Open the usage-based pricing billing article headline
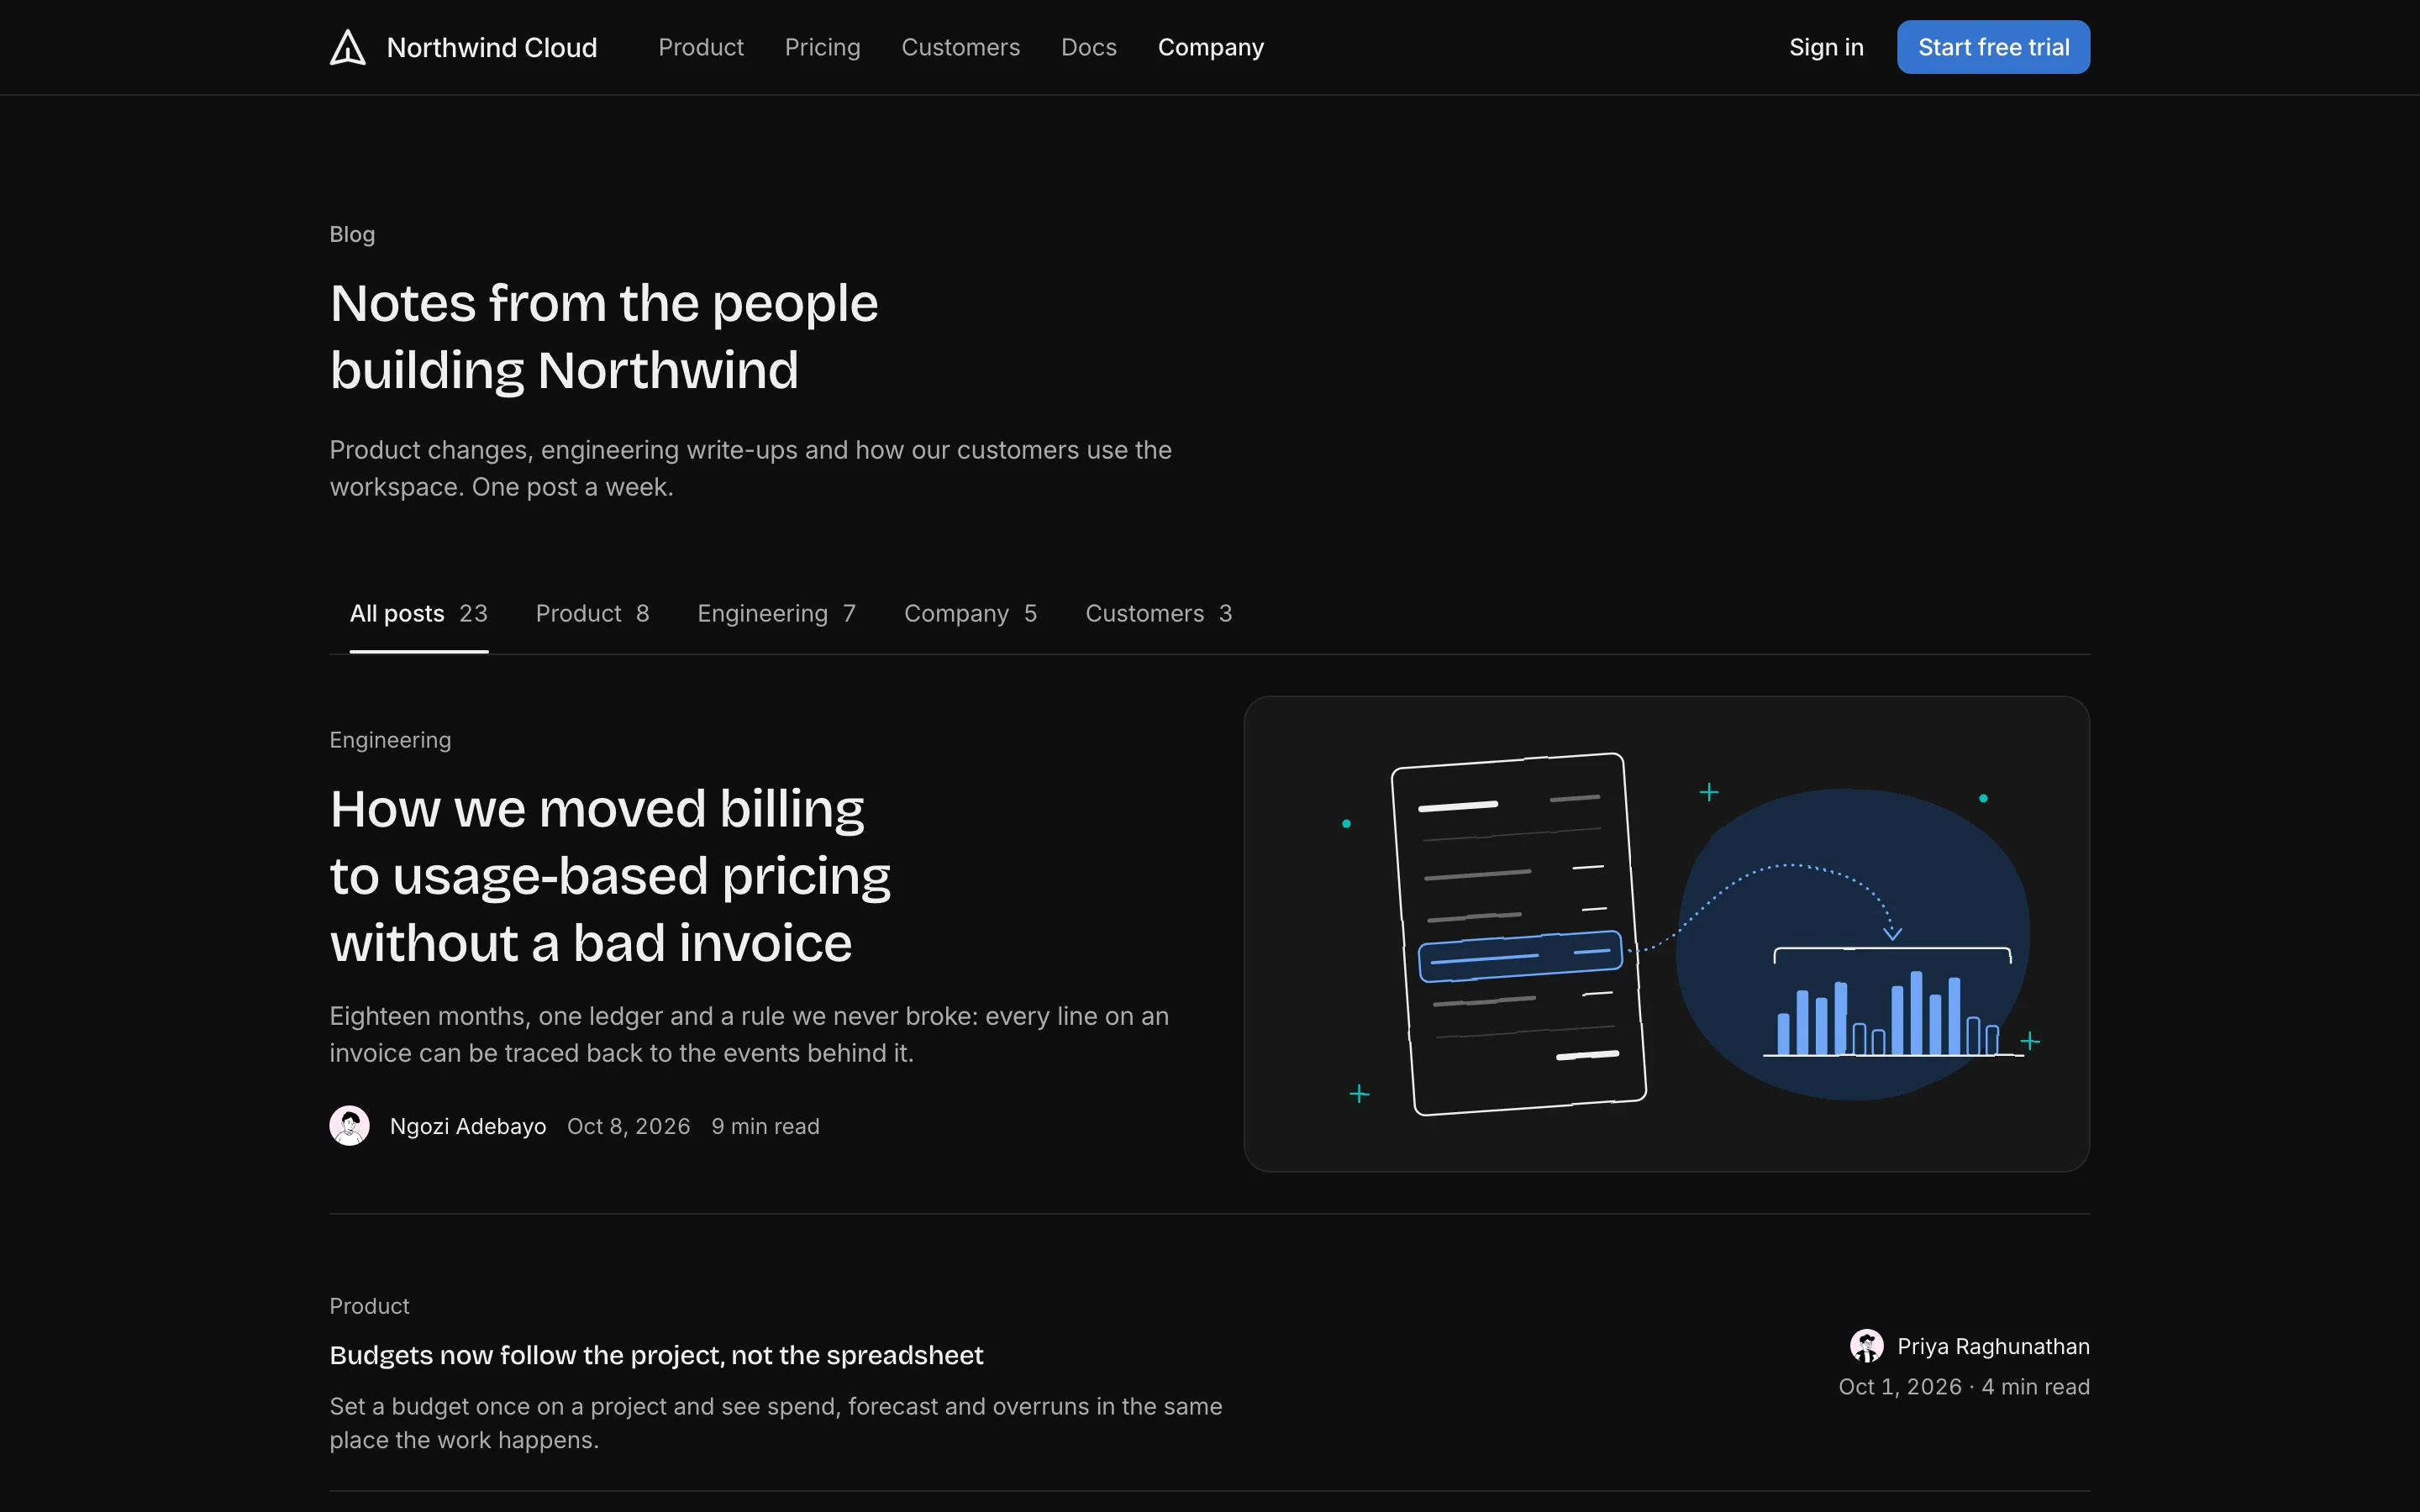This screenshot has width=2420, height=1512. tap(610, 876)
